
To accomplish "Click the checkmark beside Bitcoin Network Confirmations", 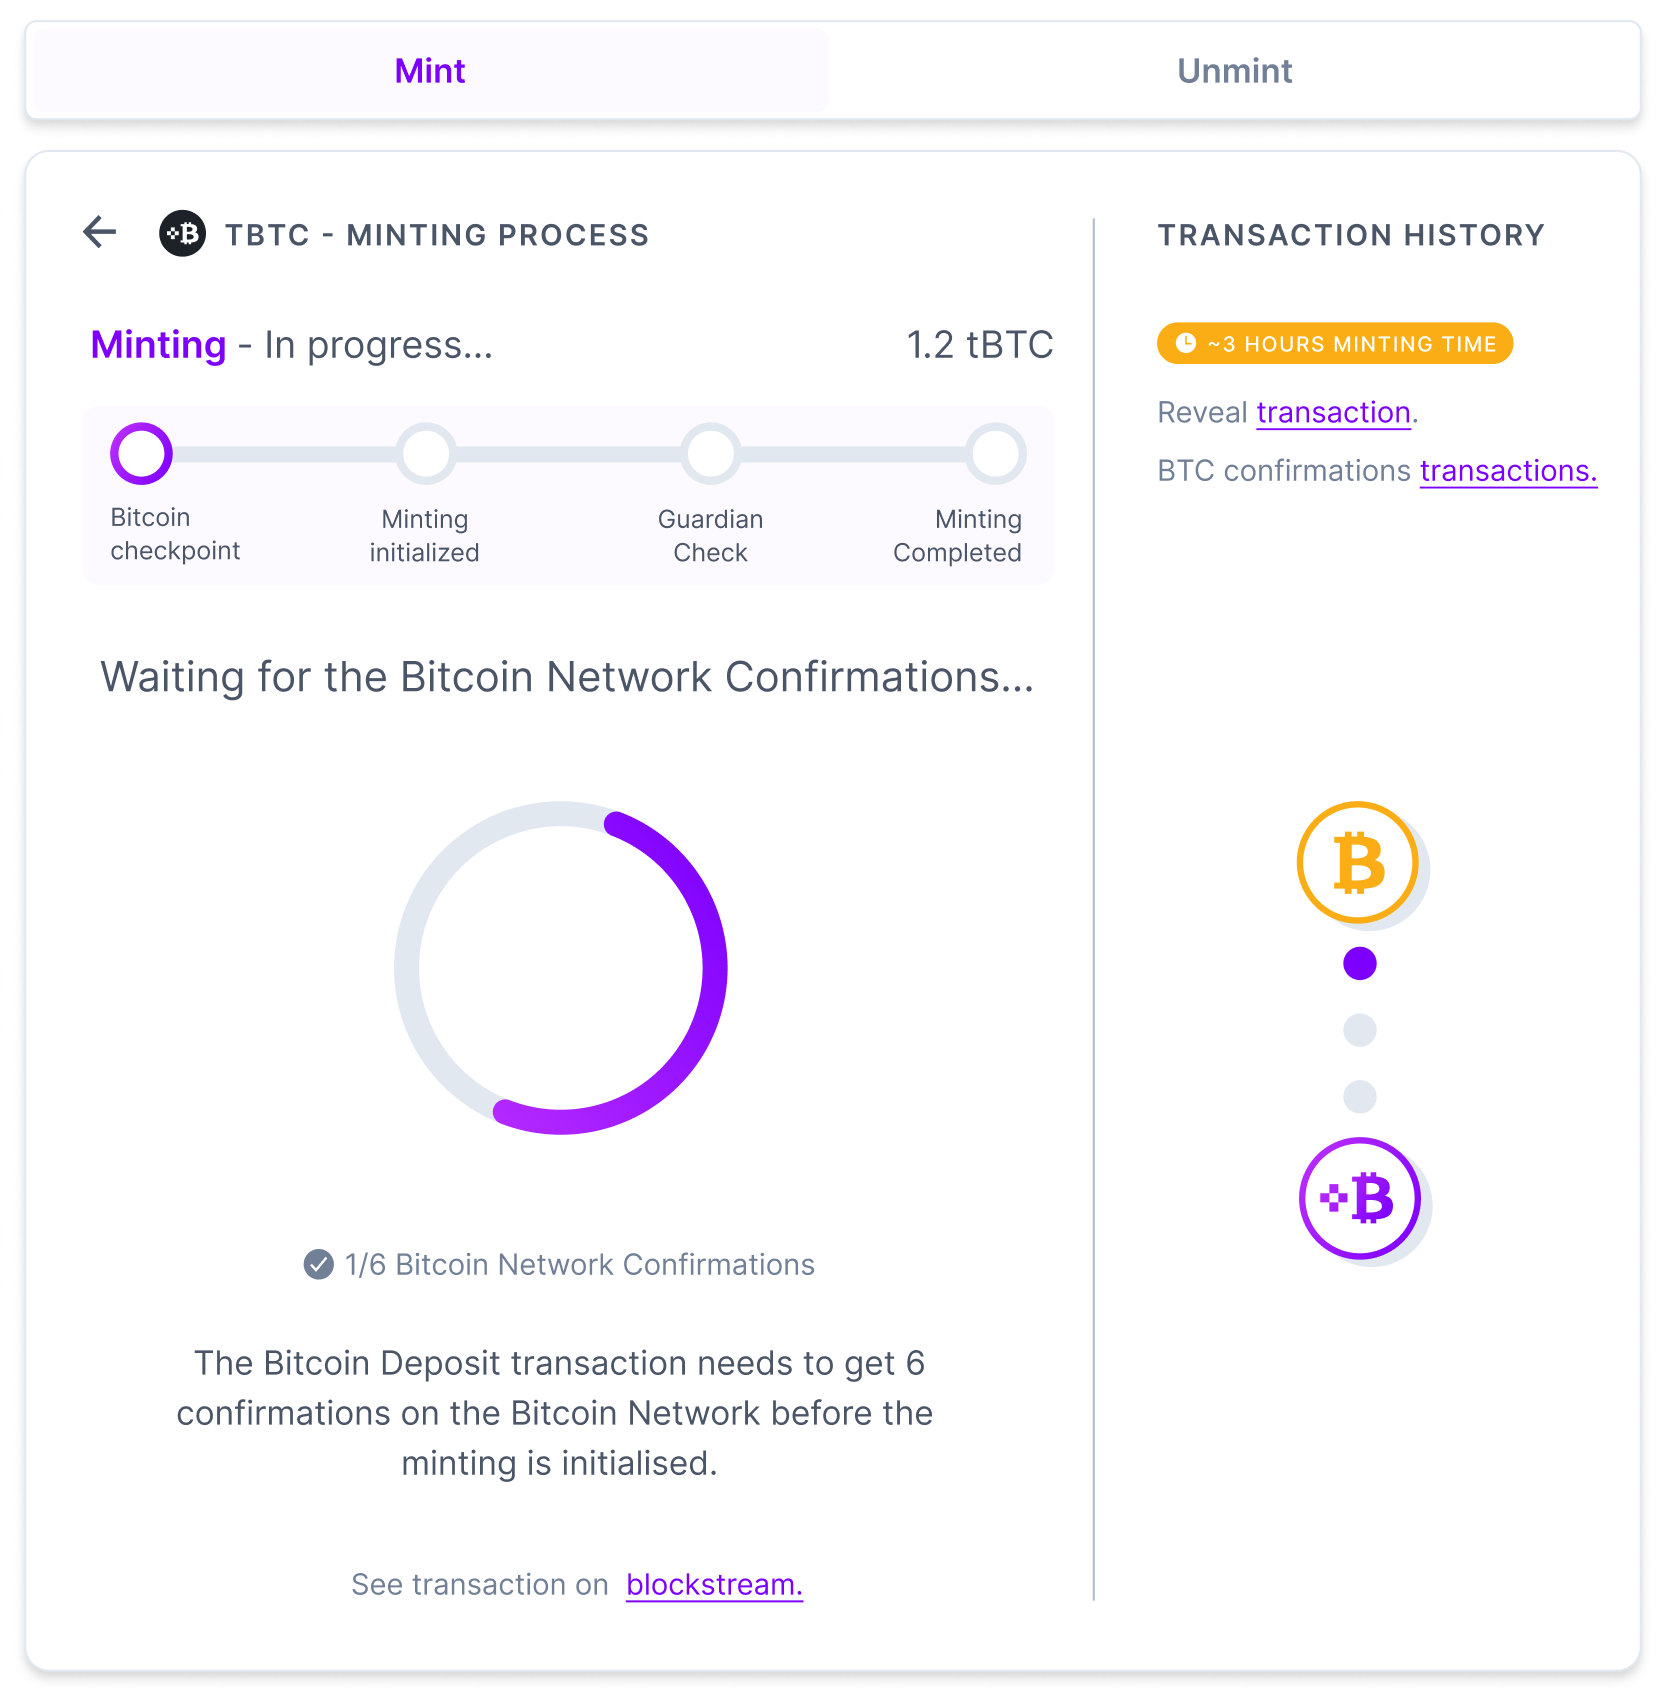I will pyautogui.click(x=317, y=1264).
